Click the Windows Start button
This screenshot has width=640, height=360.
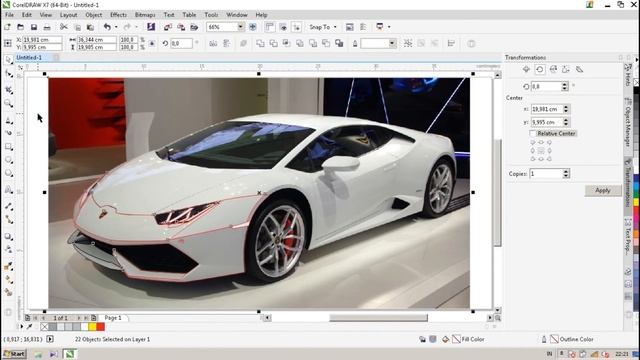click(x=14, y=354)
